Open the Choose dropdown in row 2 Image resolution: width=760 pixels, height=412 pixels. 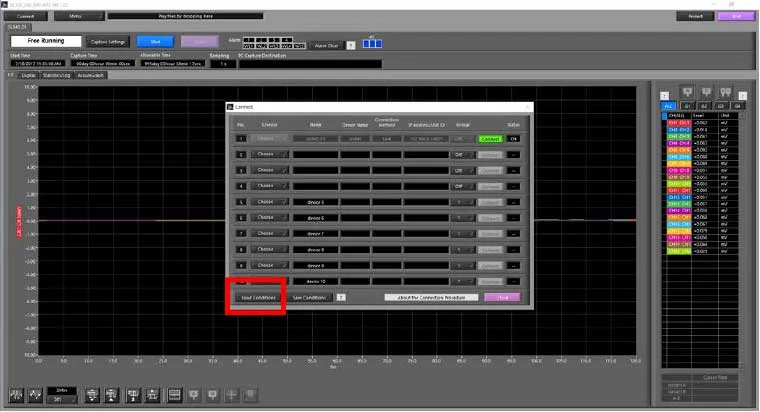coord(270,154)
